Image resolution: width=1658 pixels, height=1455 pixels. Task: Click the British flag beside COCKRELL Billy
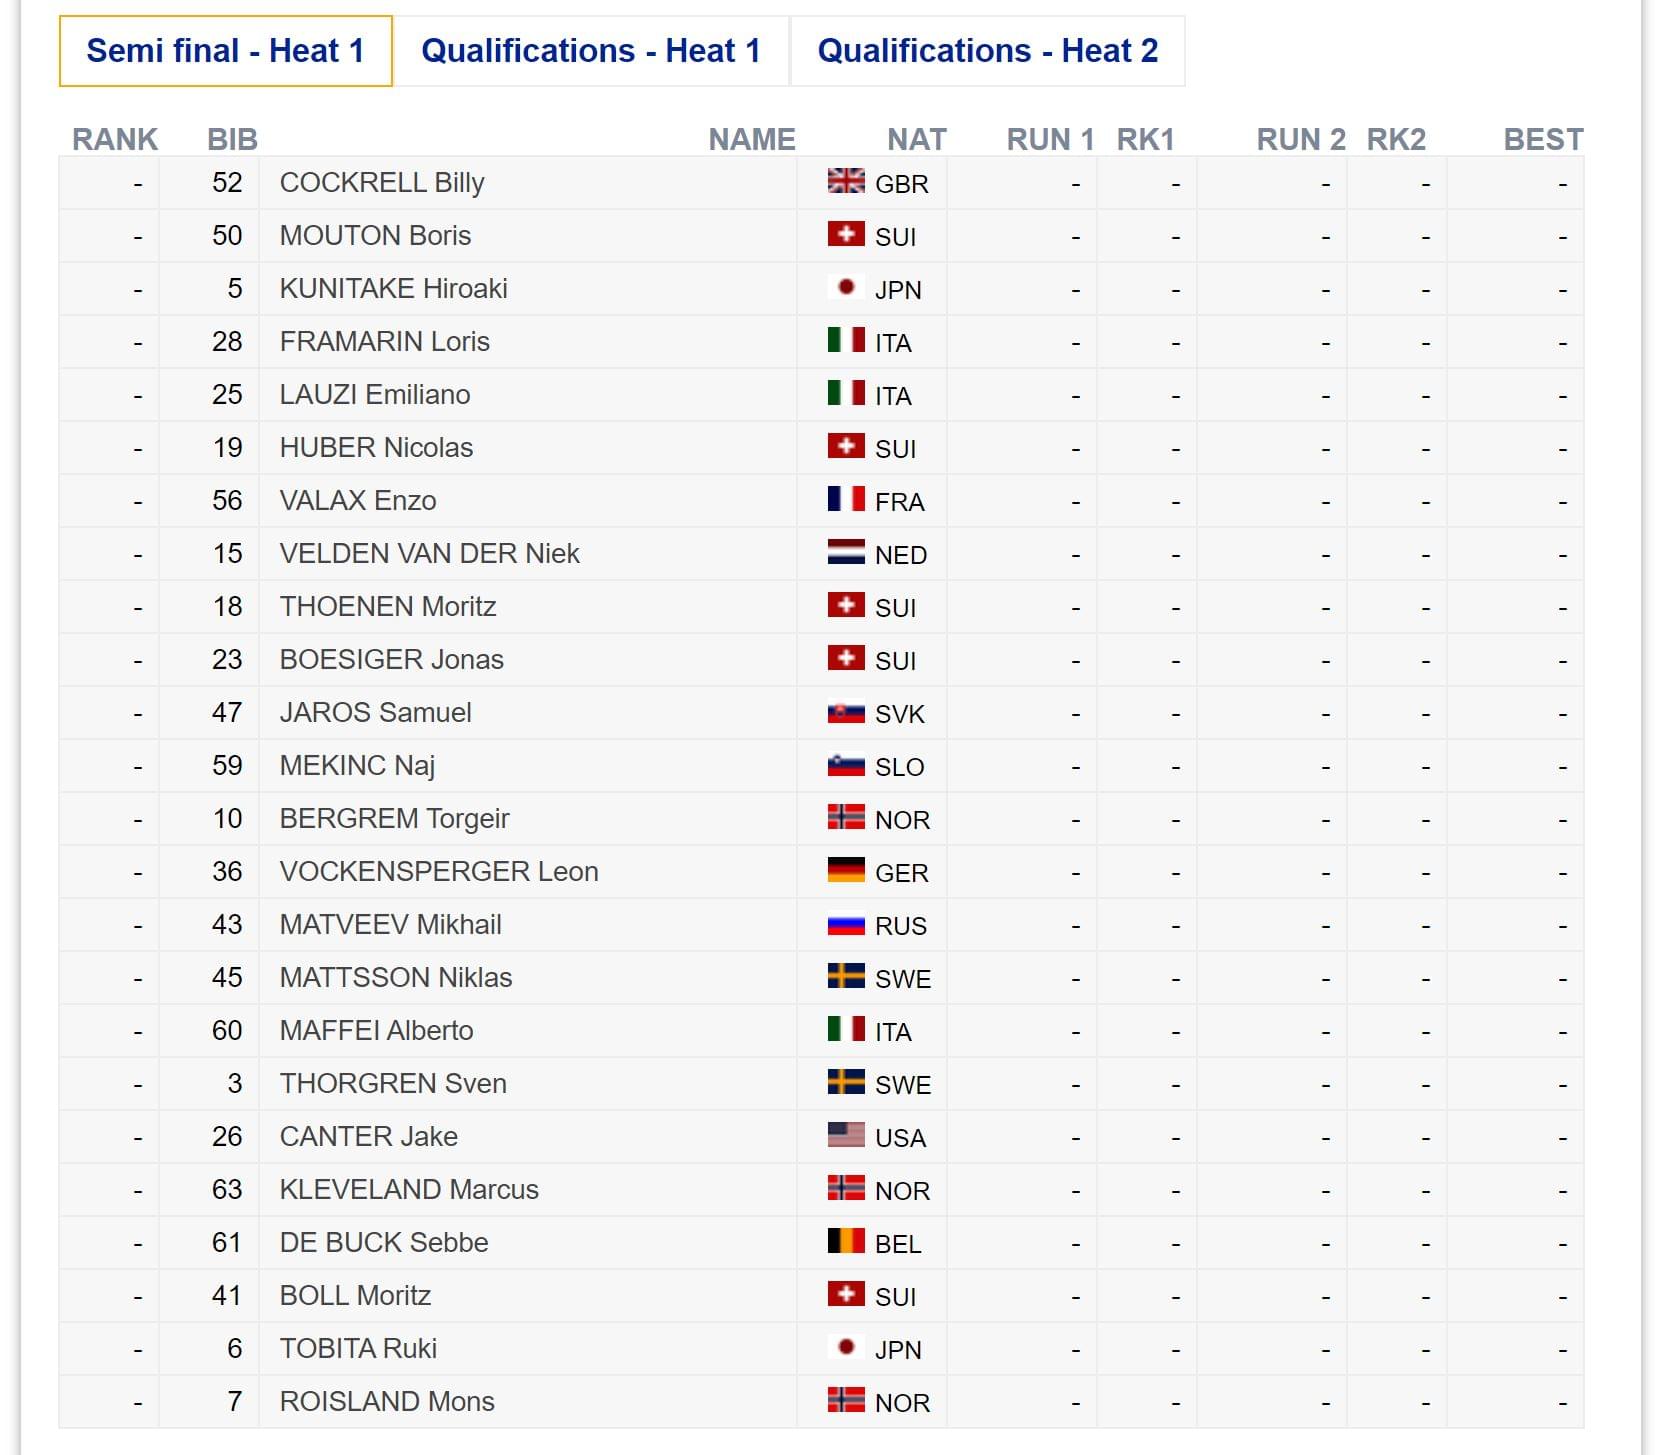[x=846, y=181]
